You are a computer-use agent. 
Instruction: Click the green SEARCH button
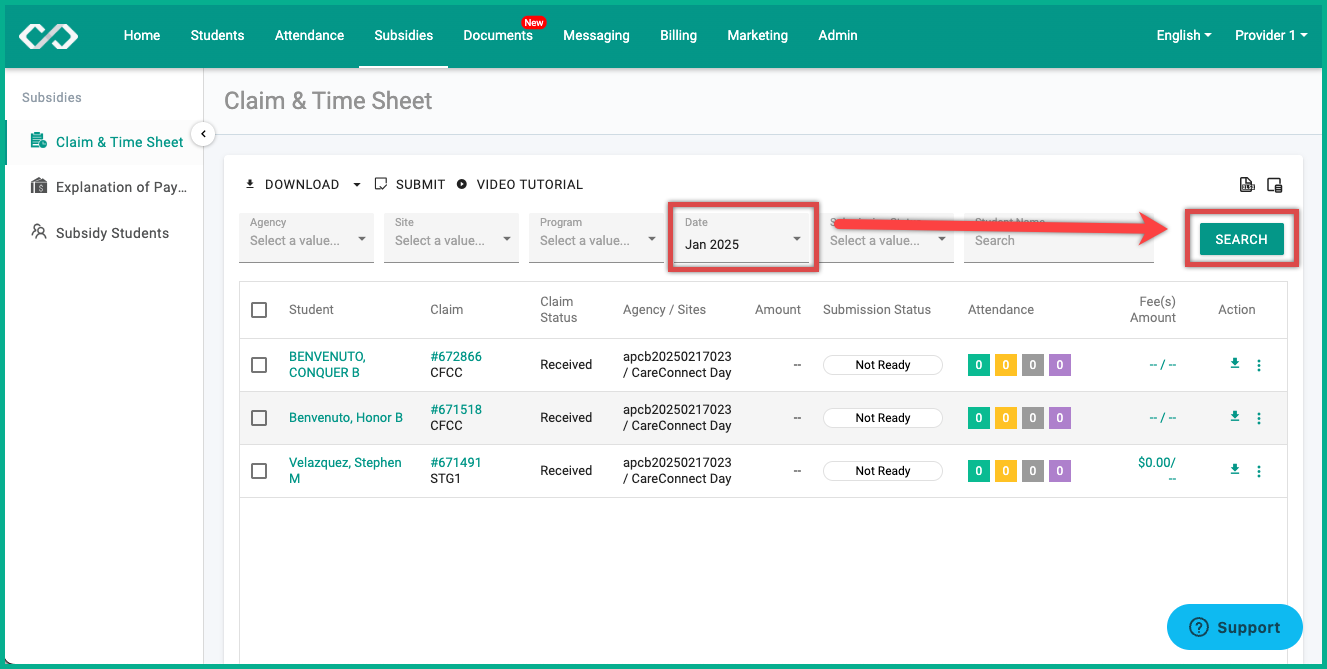[x=1241, y=239]
